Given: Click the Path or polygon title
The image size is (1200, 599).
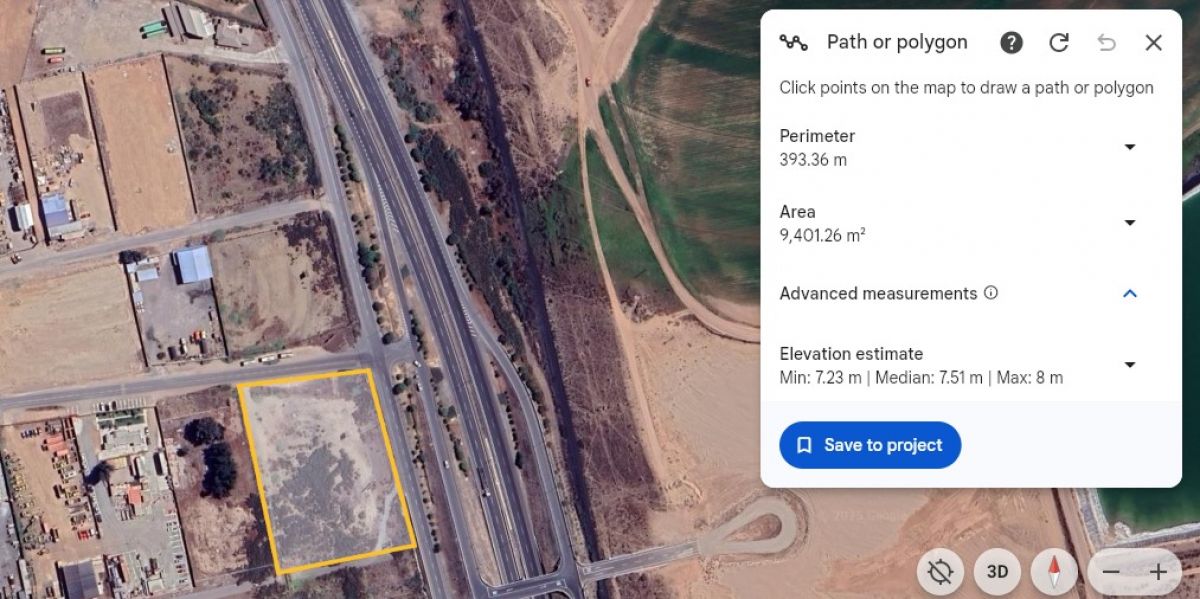Looking at the screenshot, I should [x=897, y=42].
